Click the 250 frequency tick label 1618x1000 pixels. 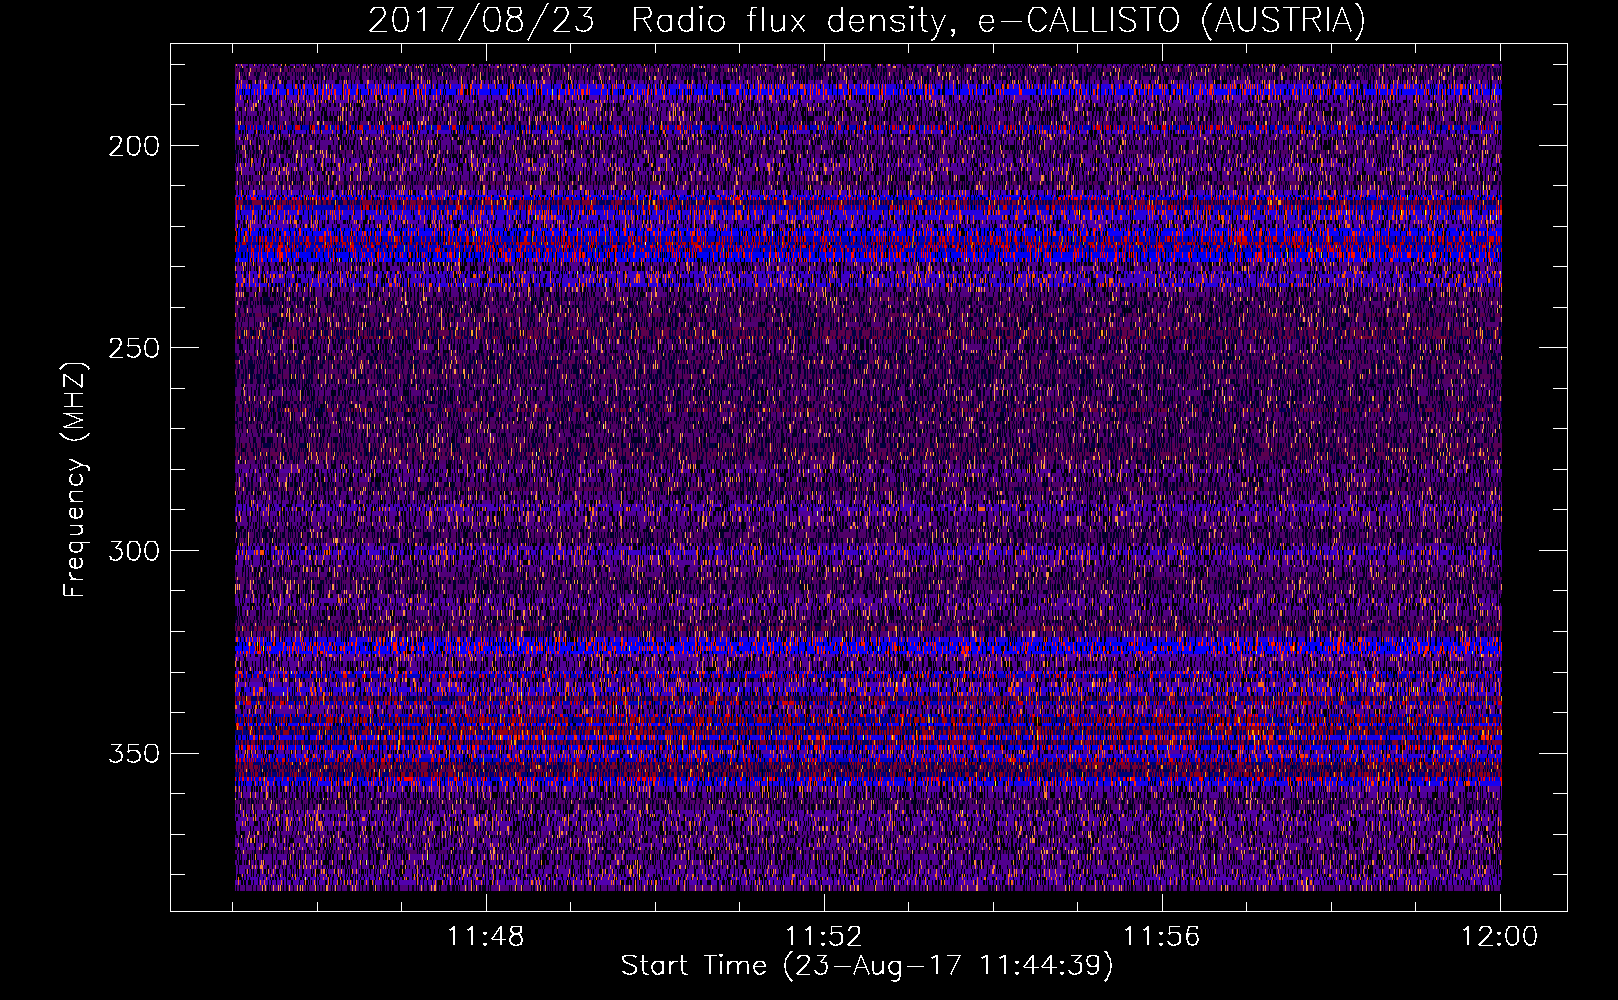(x=134, y=348)
